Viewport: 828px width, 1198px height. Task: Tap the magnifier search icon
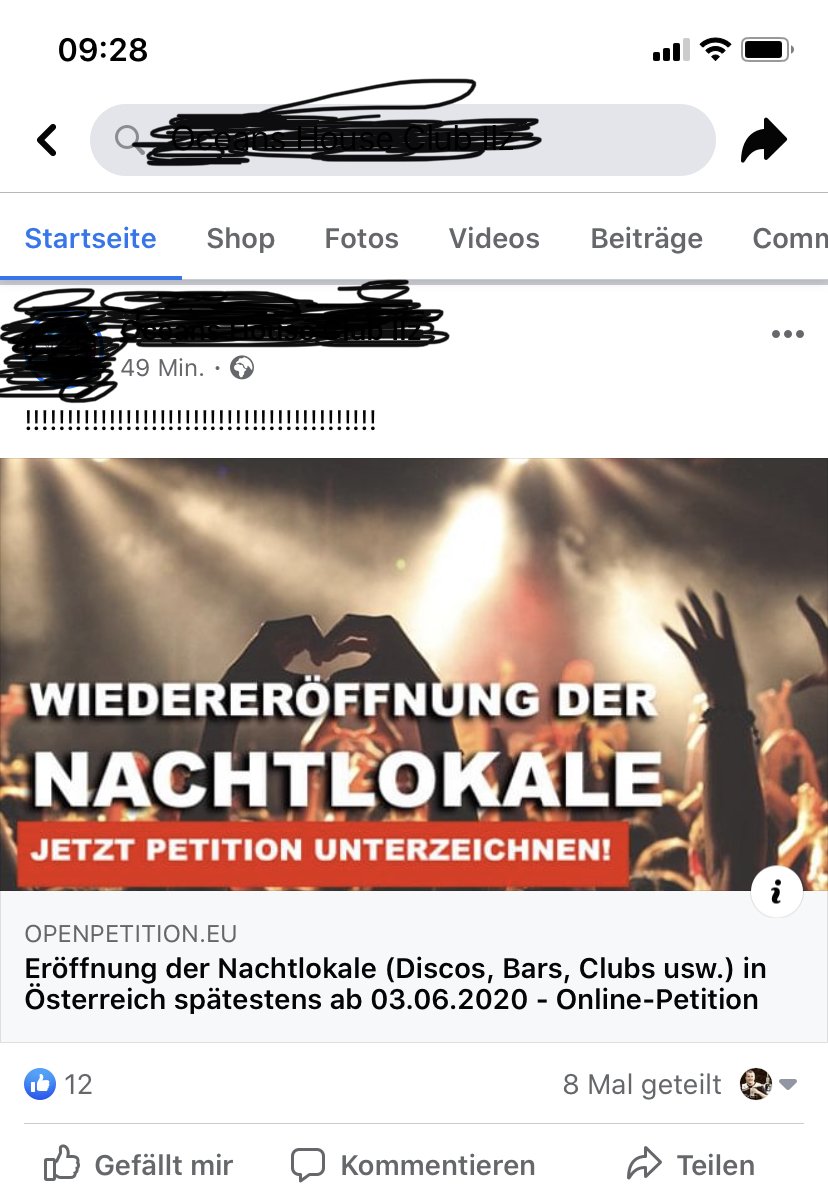click(x=127, y=139)
